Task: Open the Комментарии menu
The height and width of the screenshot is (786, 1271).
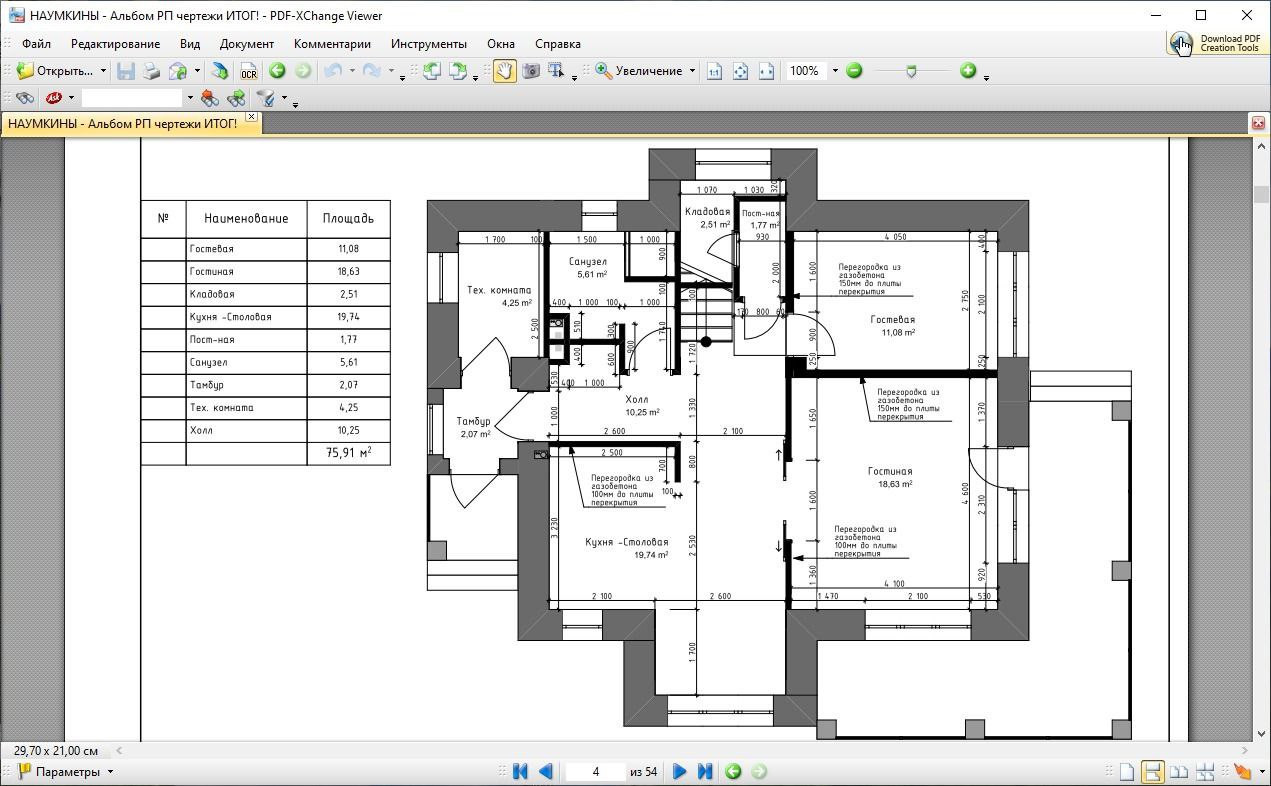Action: click(x=332, y=44)
